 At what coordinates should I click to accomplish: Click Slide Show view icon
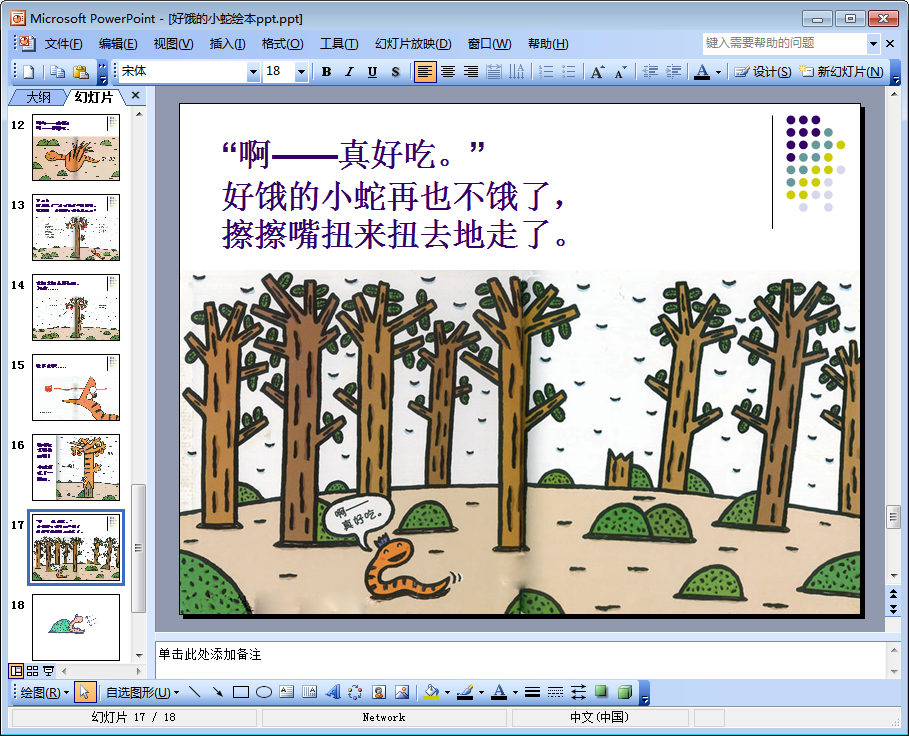49,671
